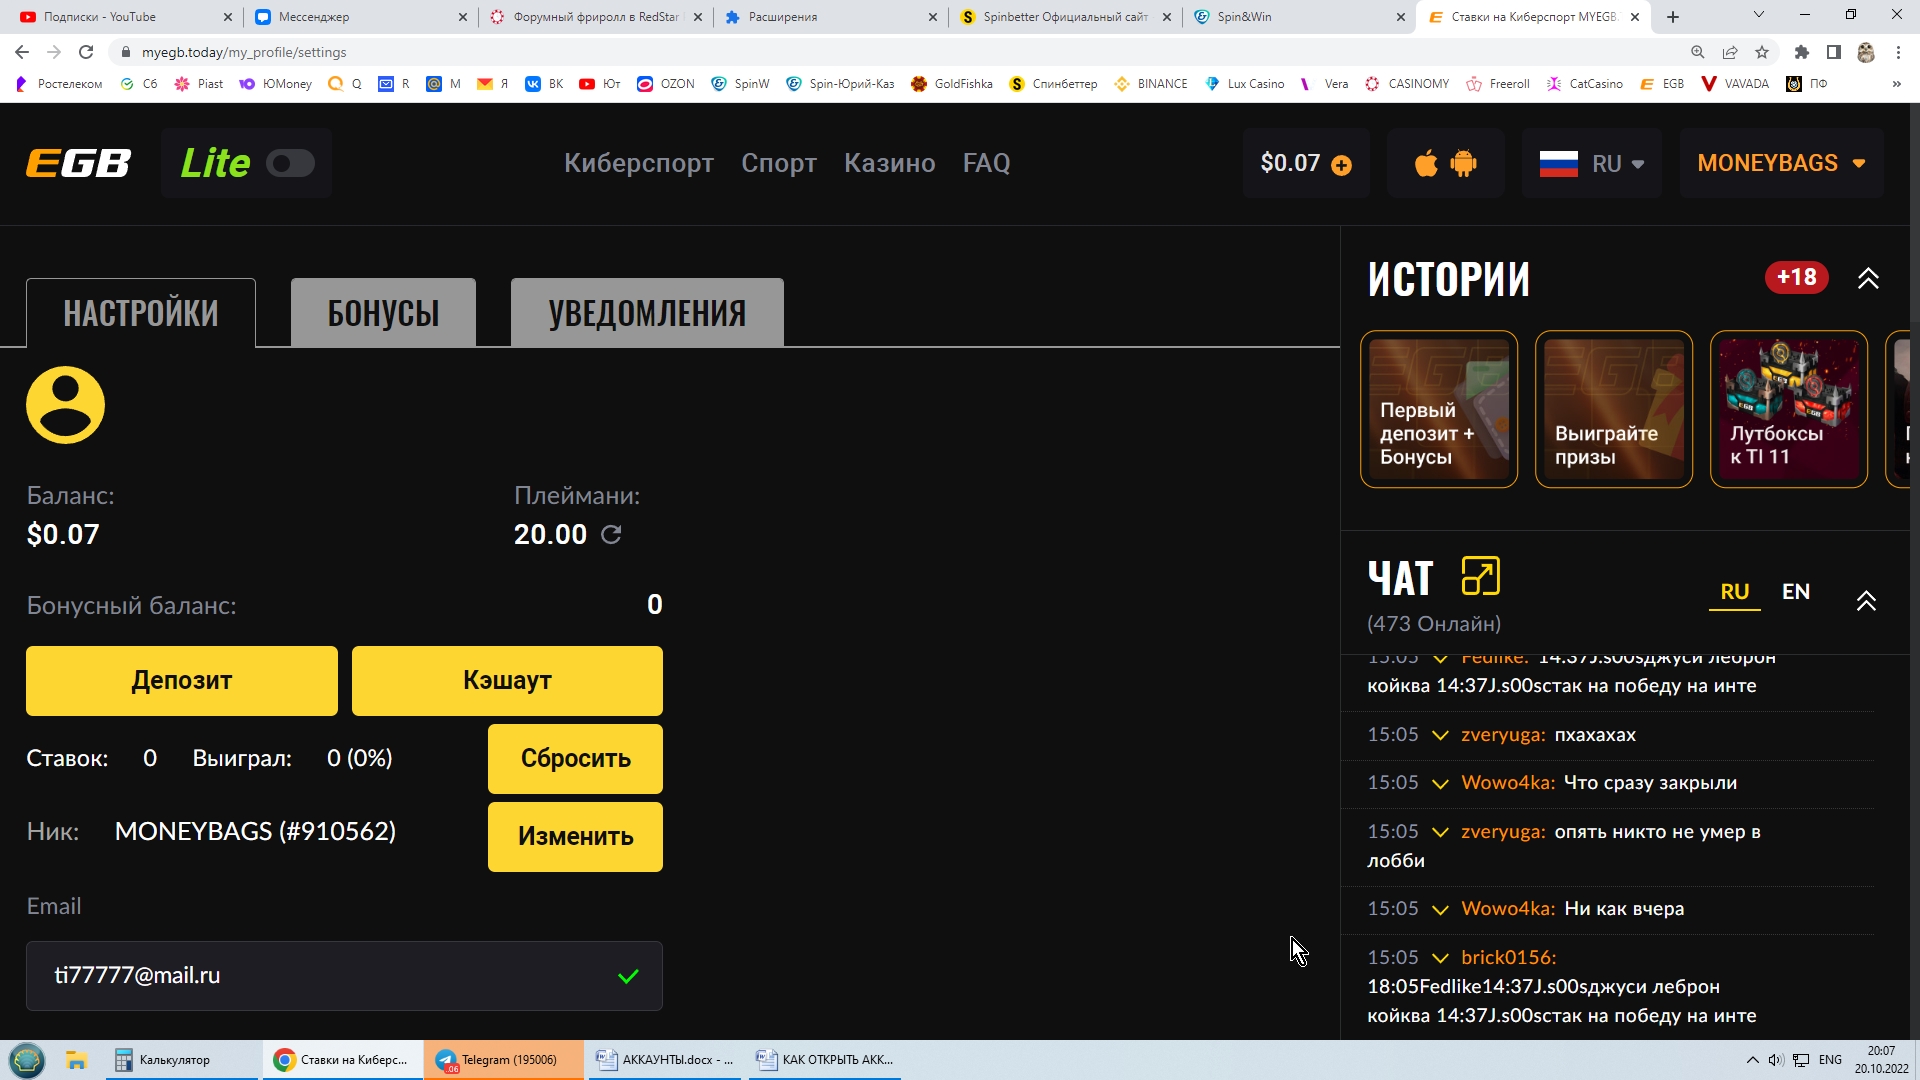
Task: Open the RU language dropdown
Action: (x=1591, y=163)
